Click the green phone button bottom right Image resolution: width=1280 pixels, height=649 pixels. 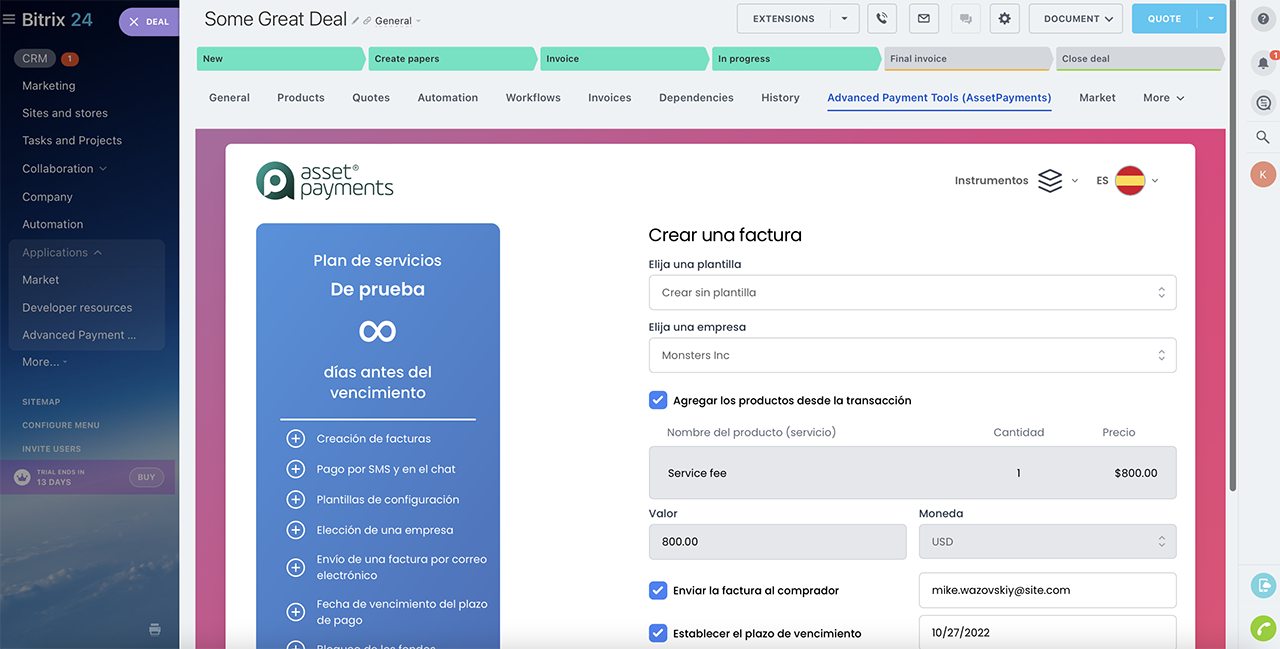[x=1263, y=628]
